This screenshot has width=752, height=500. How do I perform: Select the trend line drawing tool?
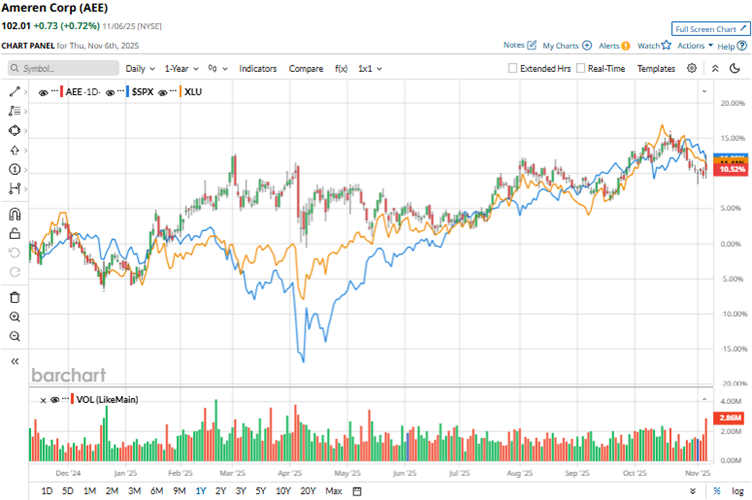coord(15,91)
